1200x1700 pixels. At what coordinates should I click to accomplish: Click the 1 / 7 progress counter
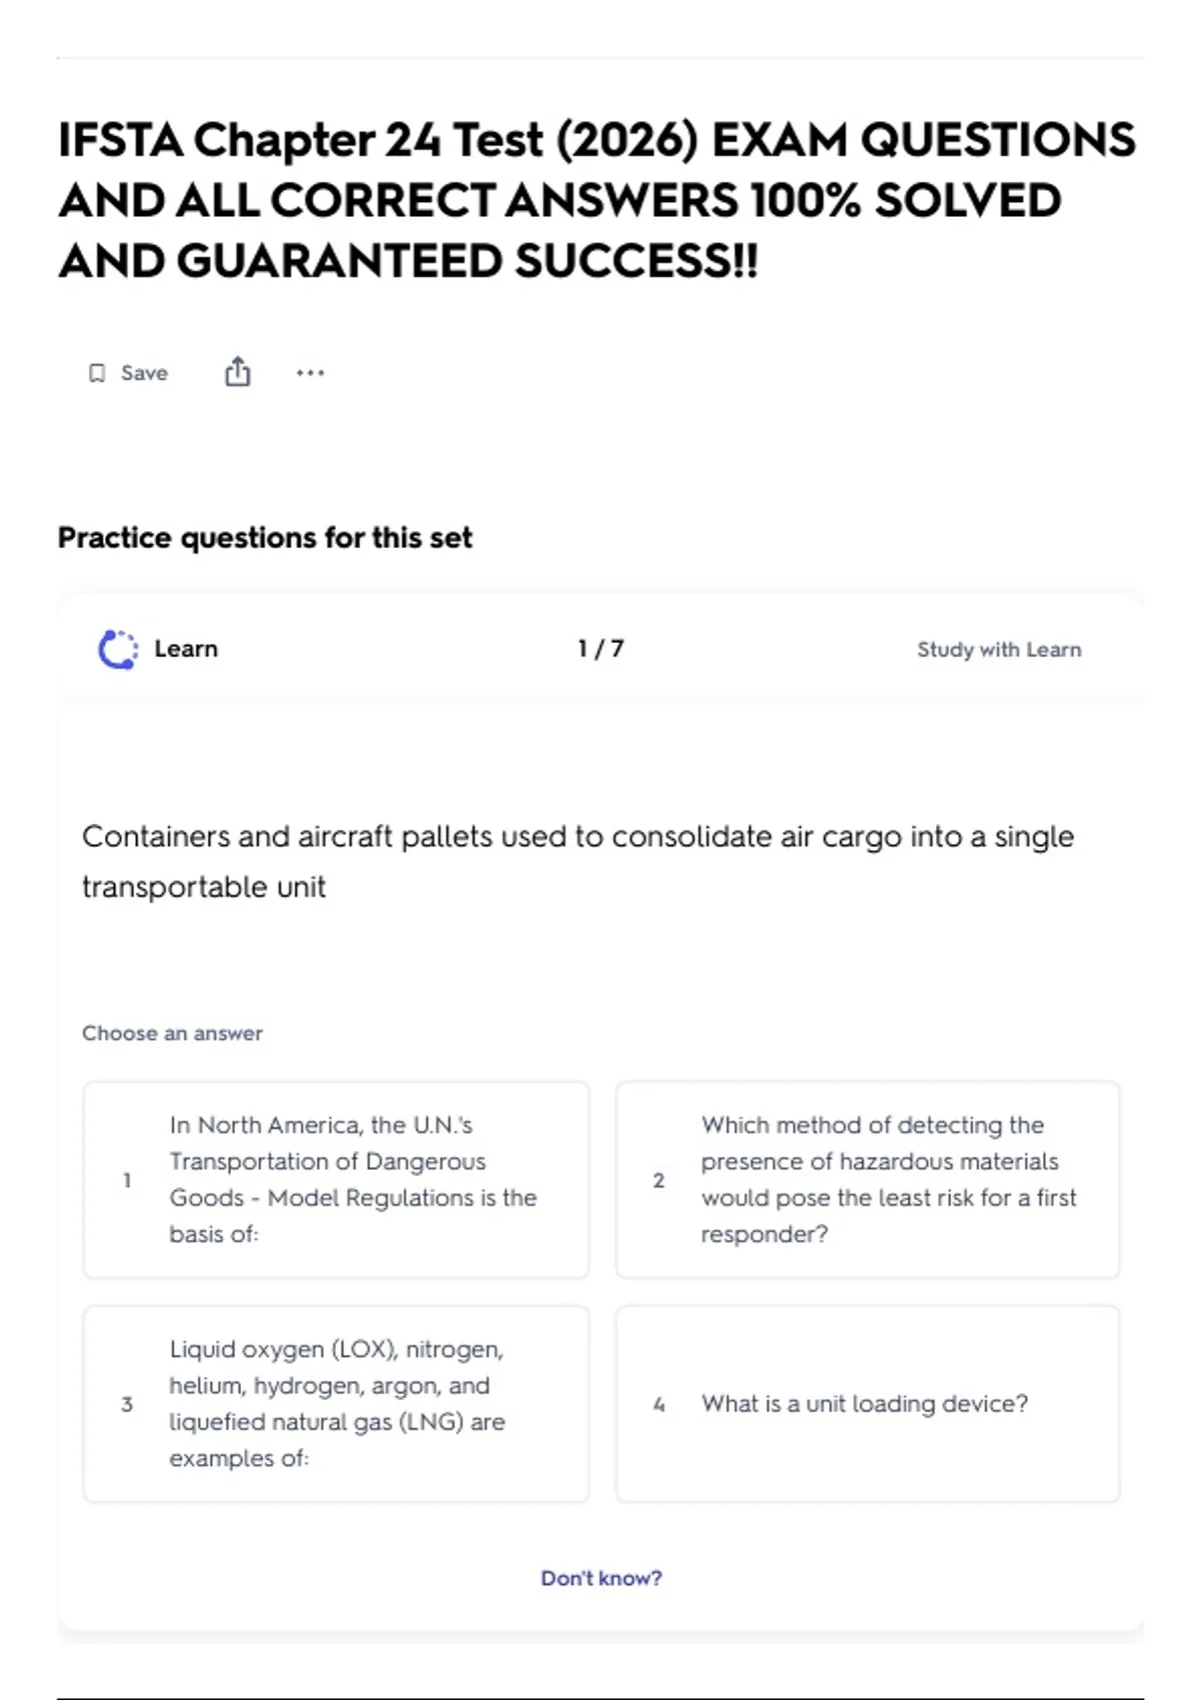[x=601, y=649]
